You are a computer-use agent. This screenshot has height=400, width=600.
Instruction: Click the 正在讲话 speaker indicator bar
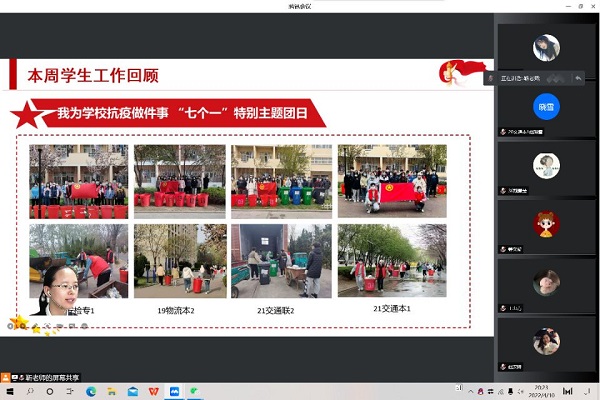pos(534,78)
